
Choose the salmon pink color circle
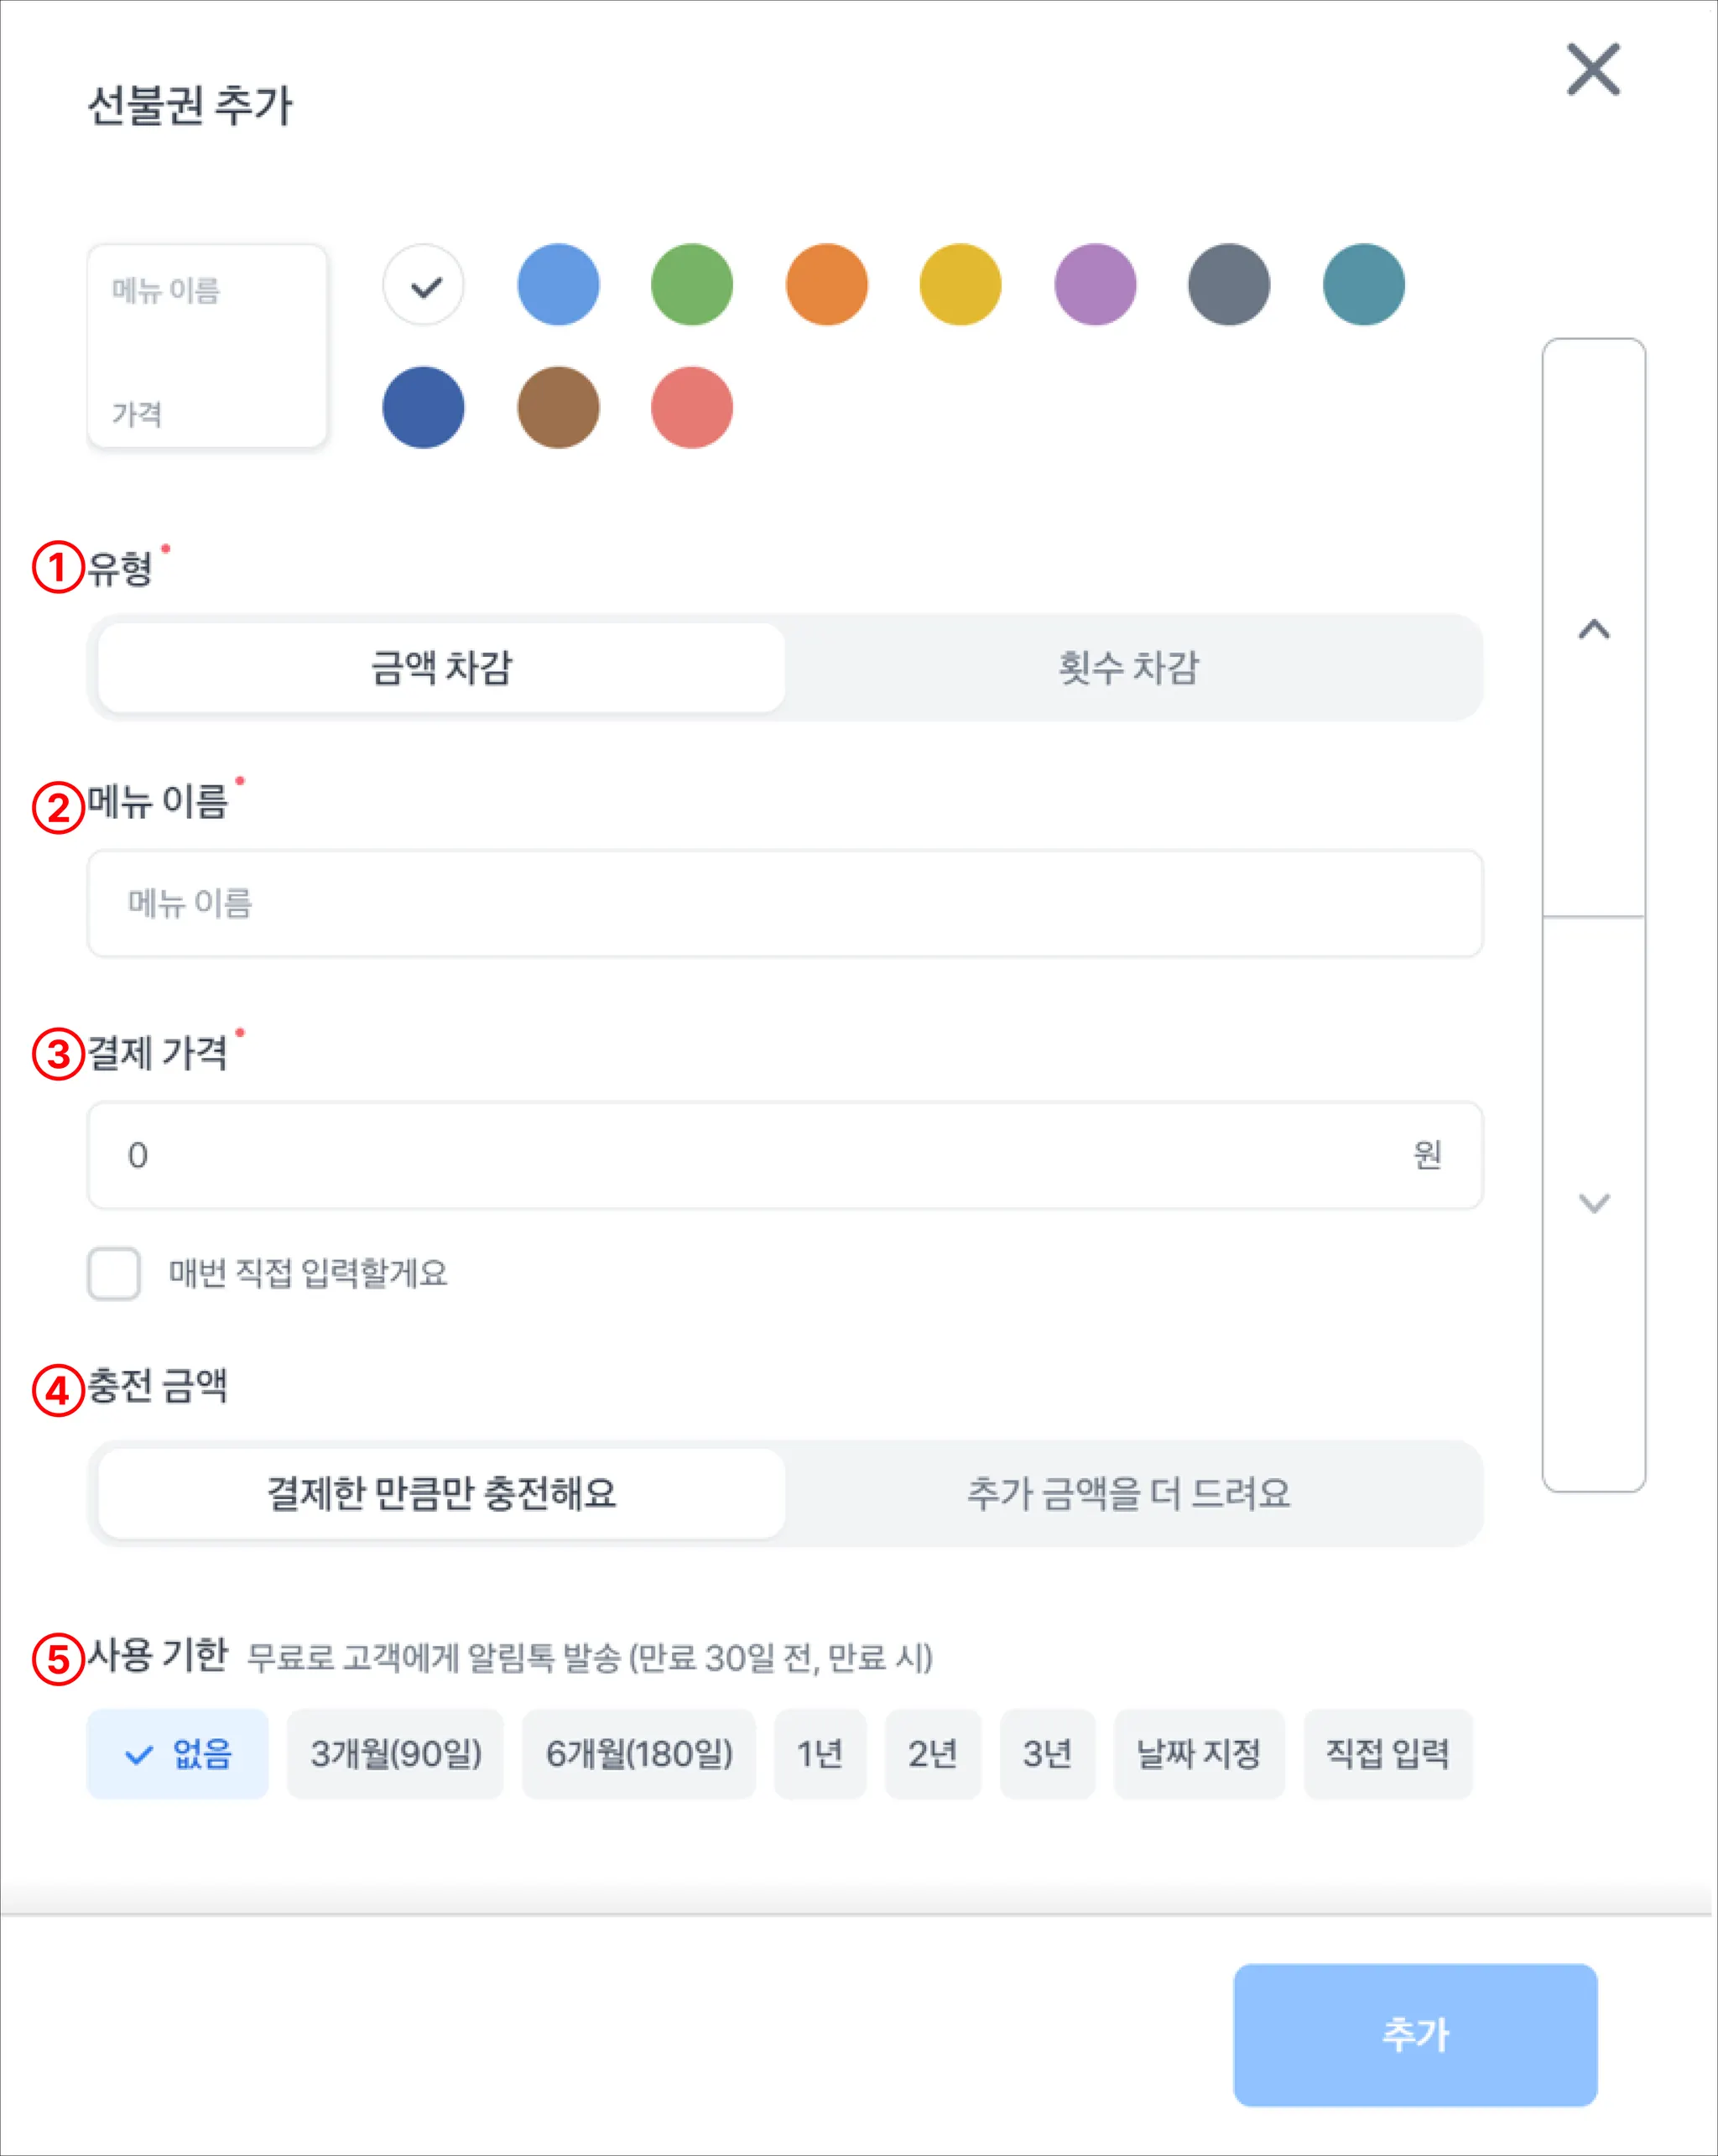click(x=692, y=407)
